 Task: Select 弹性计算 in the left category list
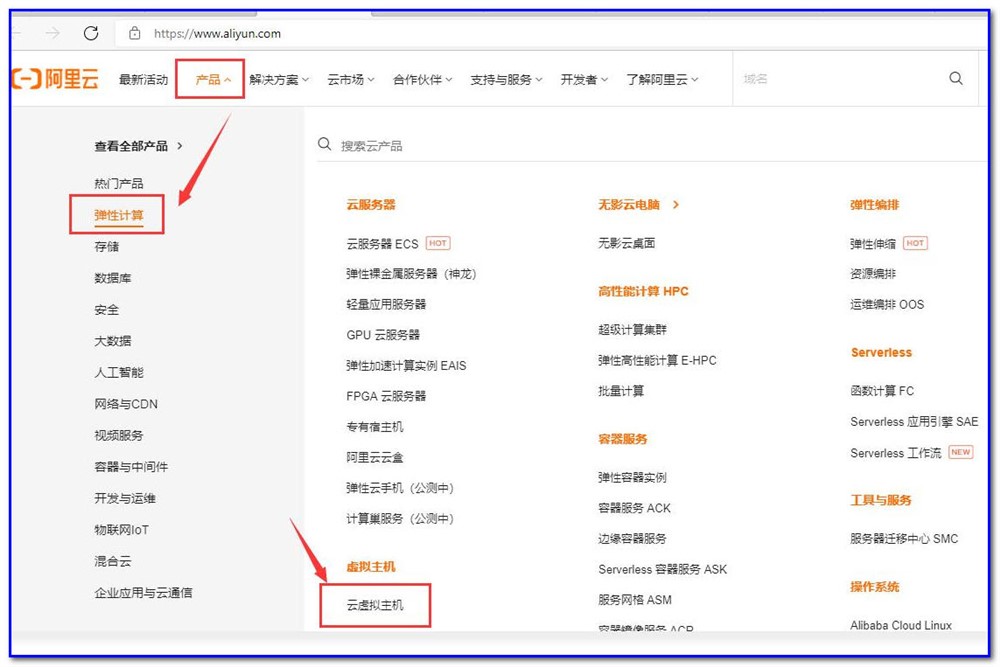(119, 215)
